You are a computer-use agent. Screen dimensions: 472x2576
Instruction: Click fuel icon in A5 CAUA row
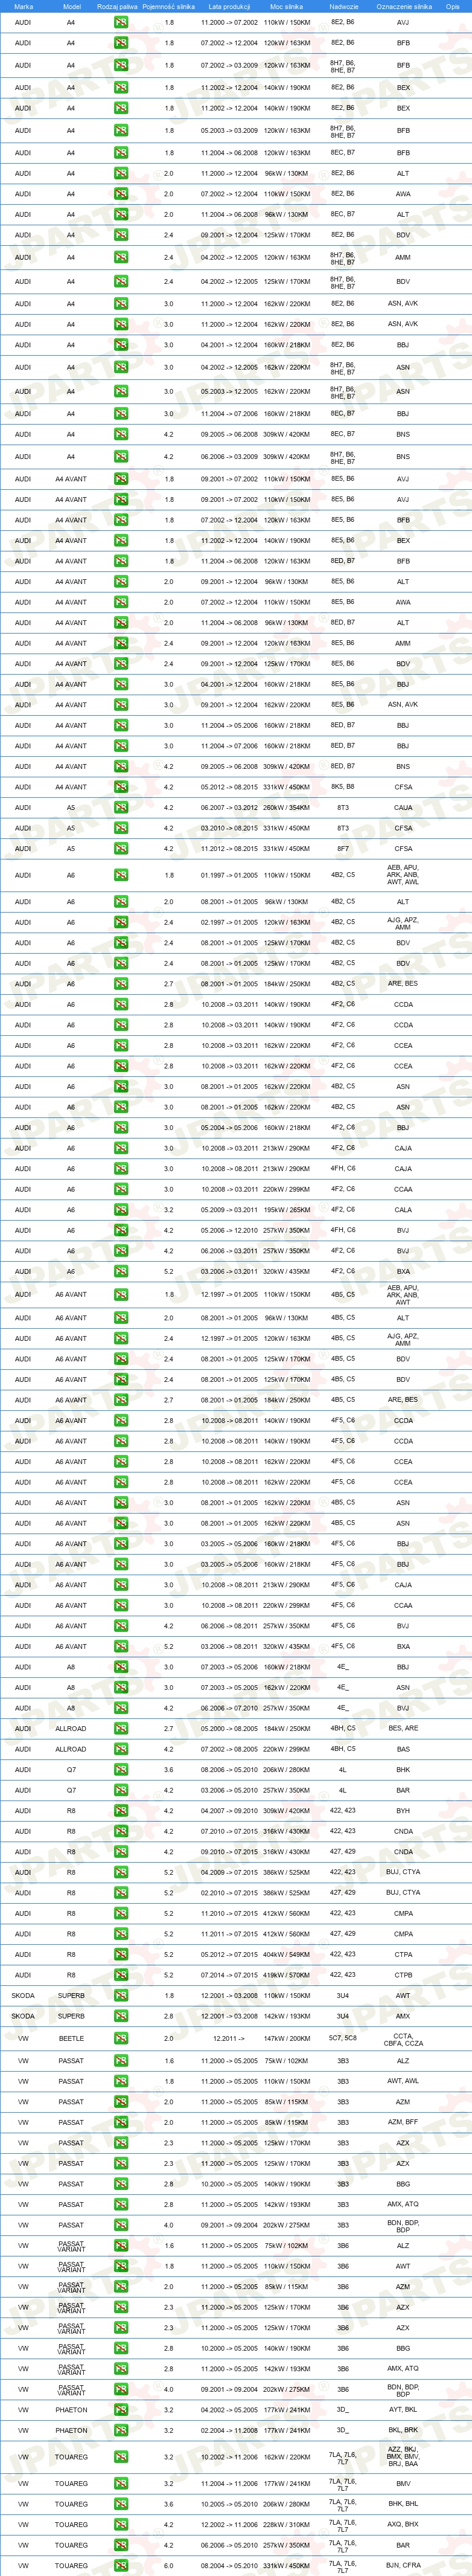pyautogui.click(x=121, y=808)
